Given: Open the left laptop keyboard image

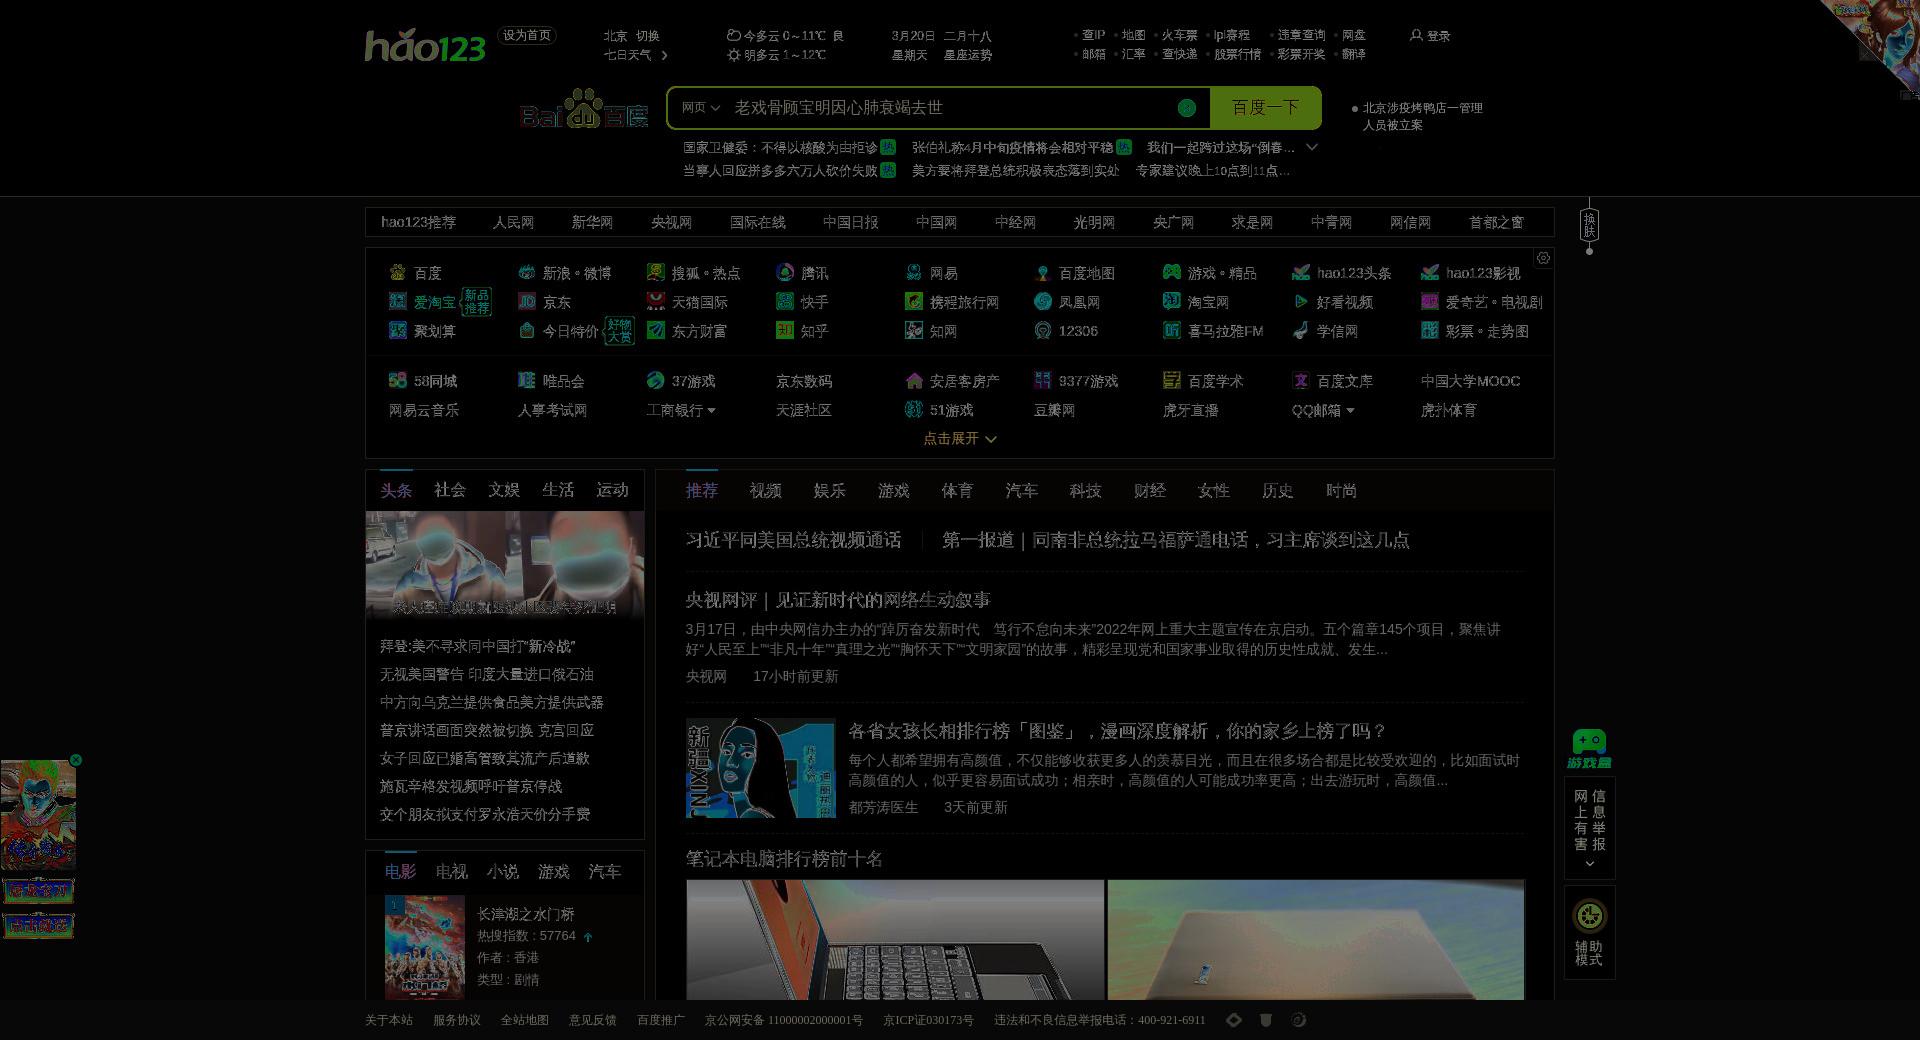Looking at the screenshot, I should click(895, 940).
